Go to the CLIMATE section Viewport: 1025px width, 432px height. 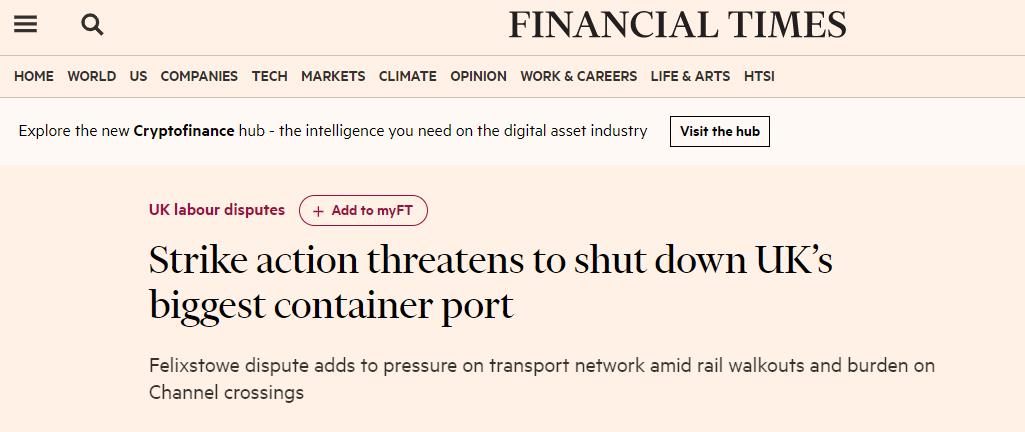pyautogui.click(x=408, y=76)
